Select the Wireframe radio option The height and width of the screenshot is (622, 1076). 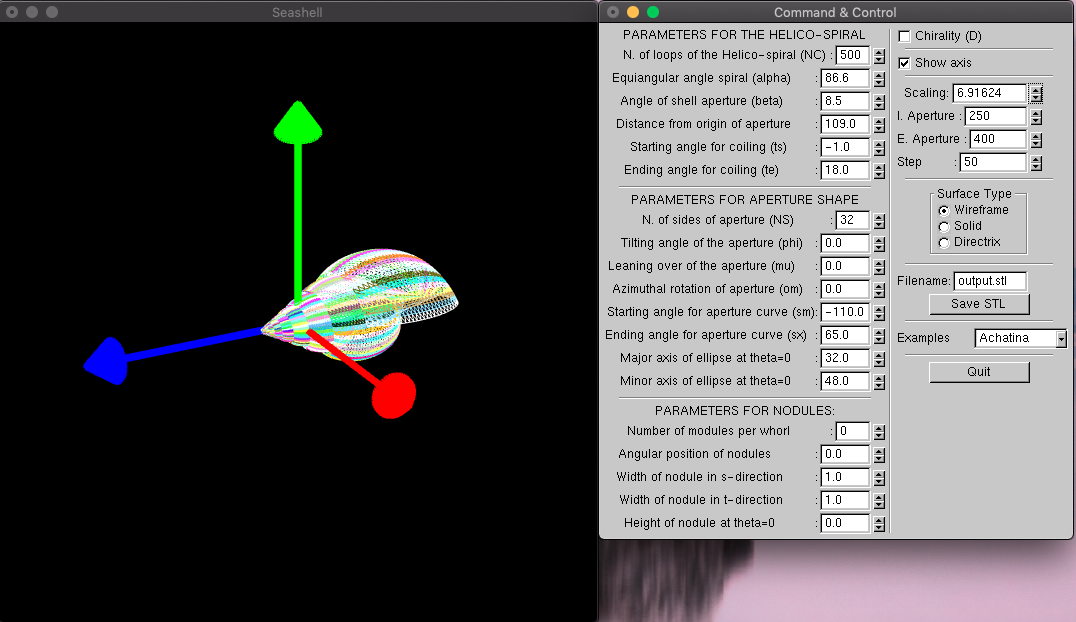coord(944,210)
